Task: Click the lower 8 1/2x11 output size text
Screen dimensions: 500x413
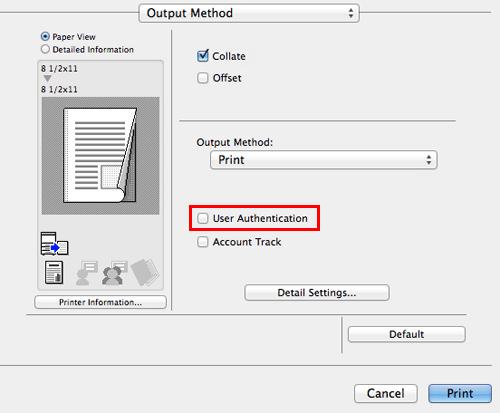Action: 59,89
